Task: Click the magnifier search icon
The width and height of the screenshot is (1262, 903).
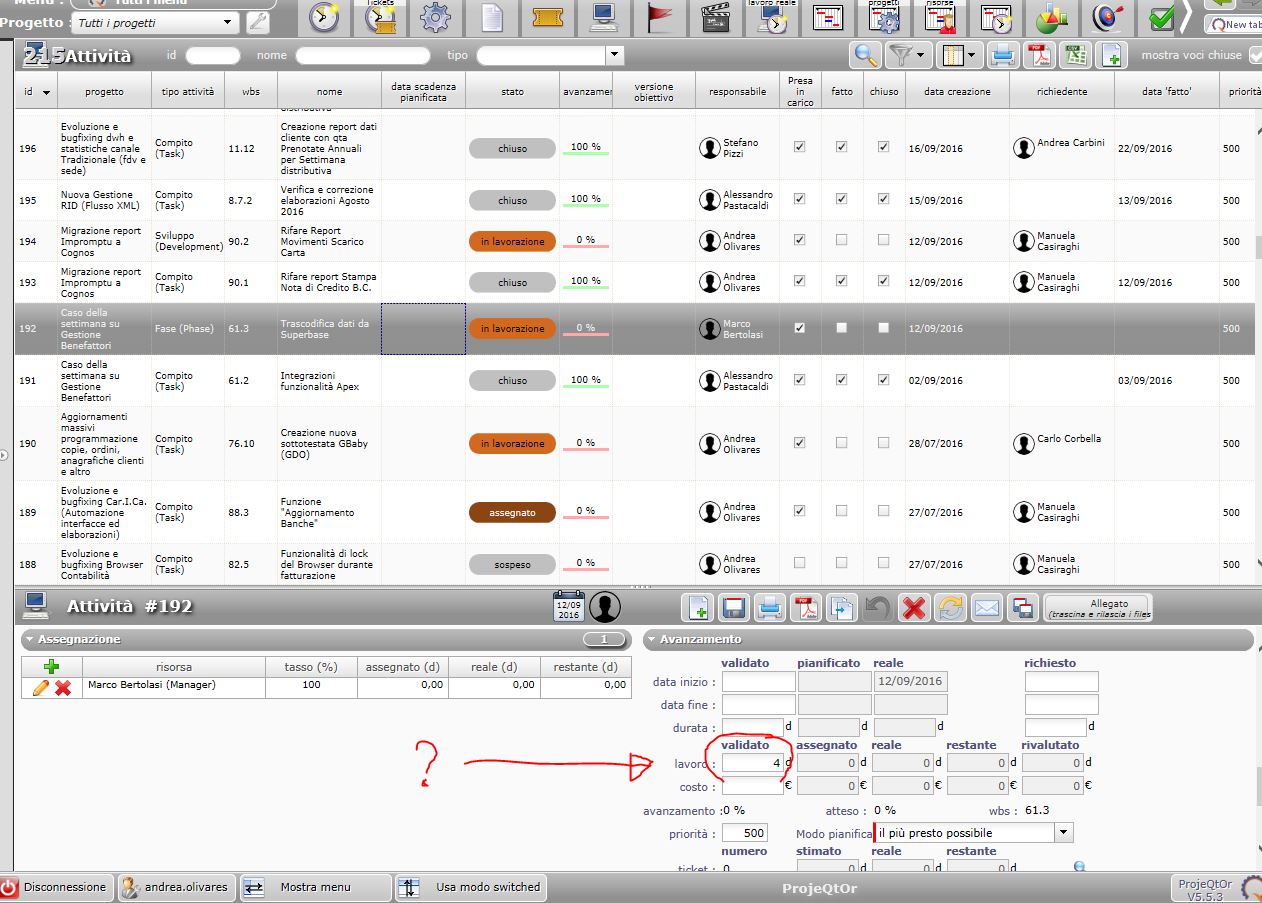Action: point(865,56)
